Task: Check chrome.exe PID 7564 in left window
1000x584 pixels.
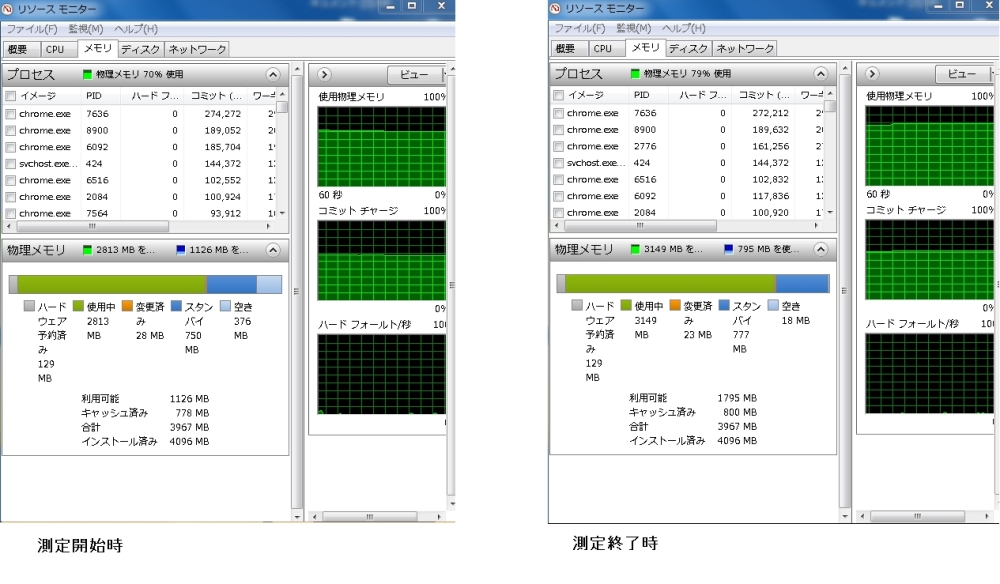Action: click(10, 213)
